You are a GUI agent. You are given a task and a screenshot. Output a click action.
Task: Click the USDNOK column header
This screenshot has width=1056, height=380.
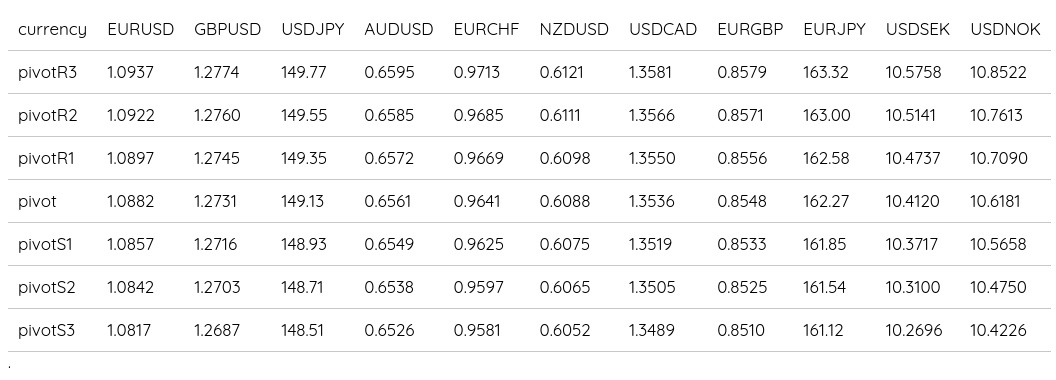click(1005, 30)
